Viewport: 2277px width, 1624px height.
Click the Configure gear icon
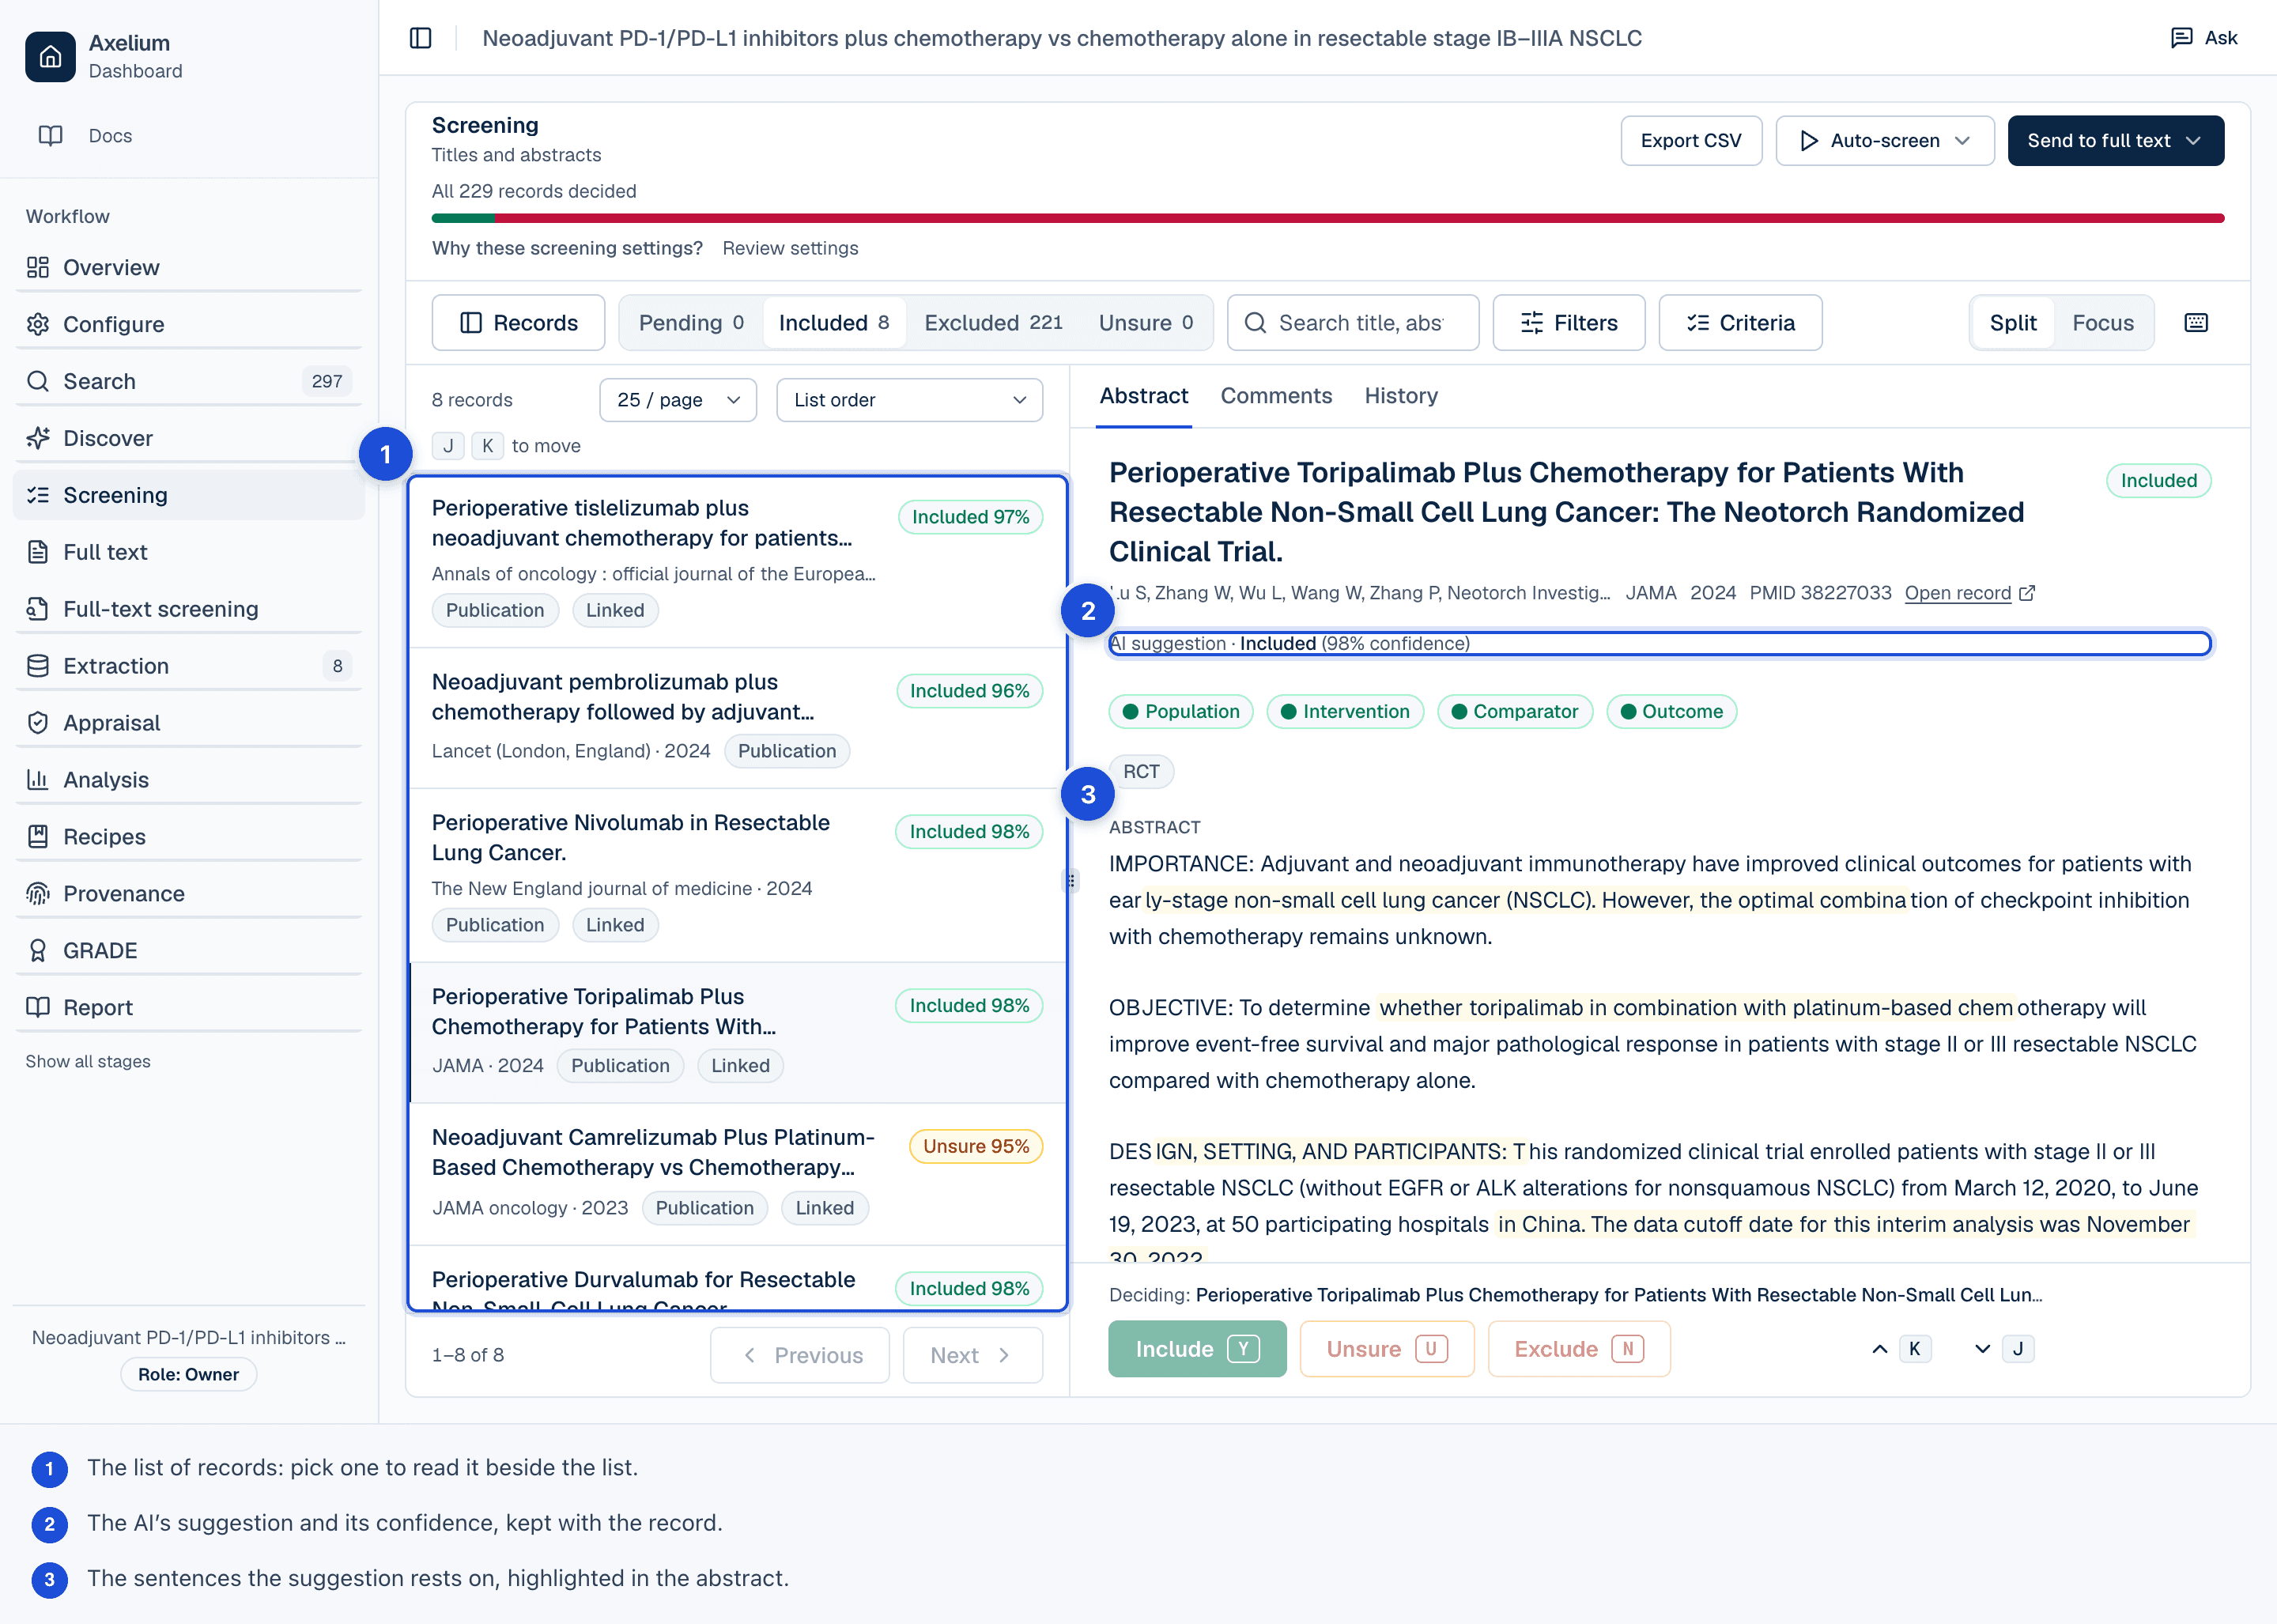point(38,324)
